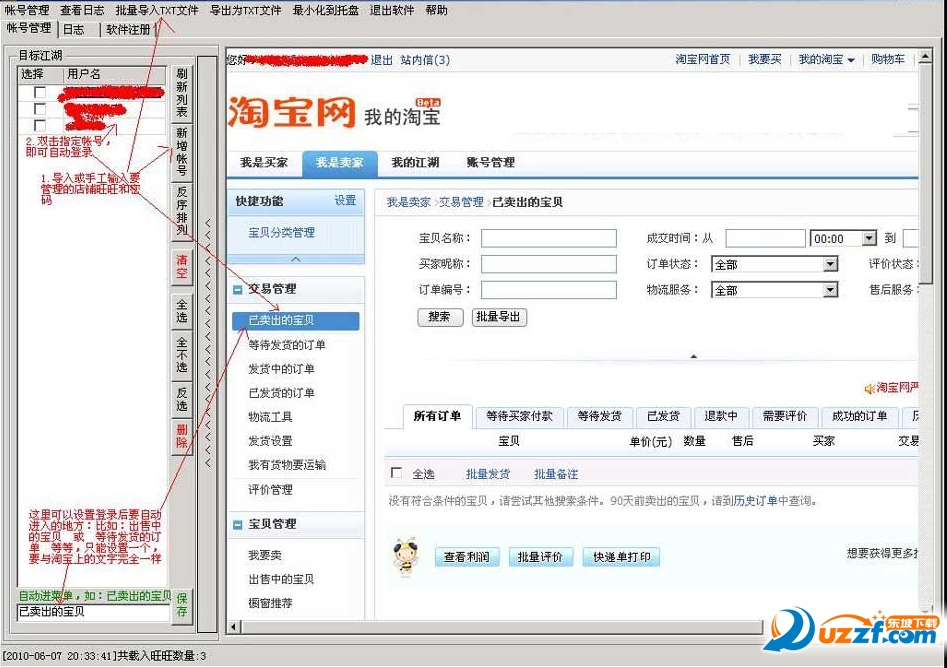947x668 pixels.
Task: Click 退出软件 menu item
Action: coord(391,10)
